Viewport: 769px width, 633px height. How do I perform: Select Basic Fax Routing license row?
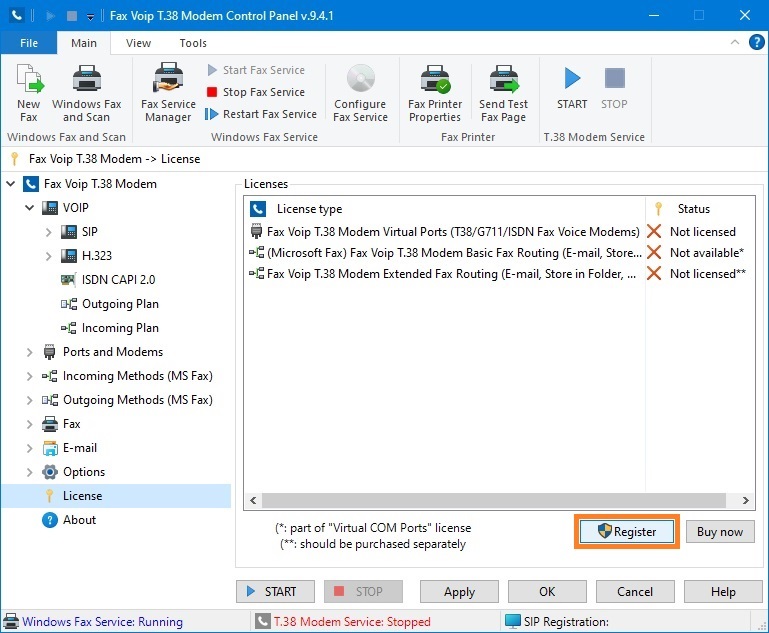click(x=498, y=253)
